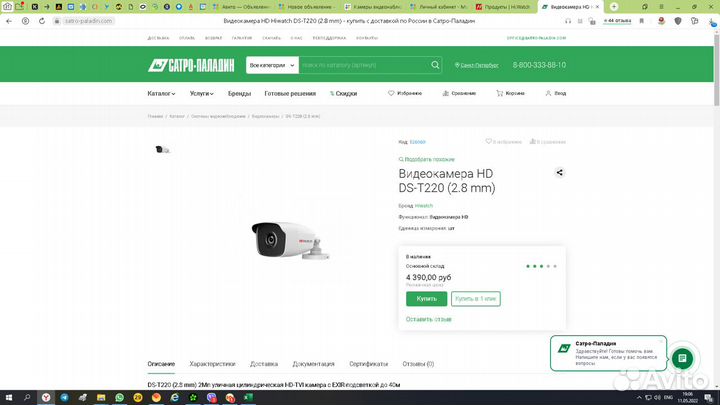
Task: Open the ENG language indicator in tray
Action: click(x=669, y=398)
